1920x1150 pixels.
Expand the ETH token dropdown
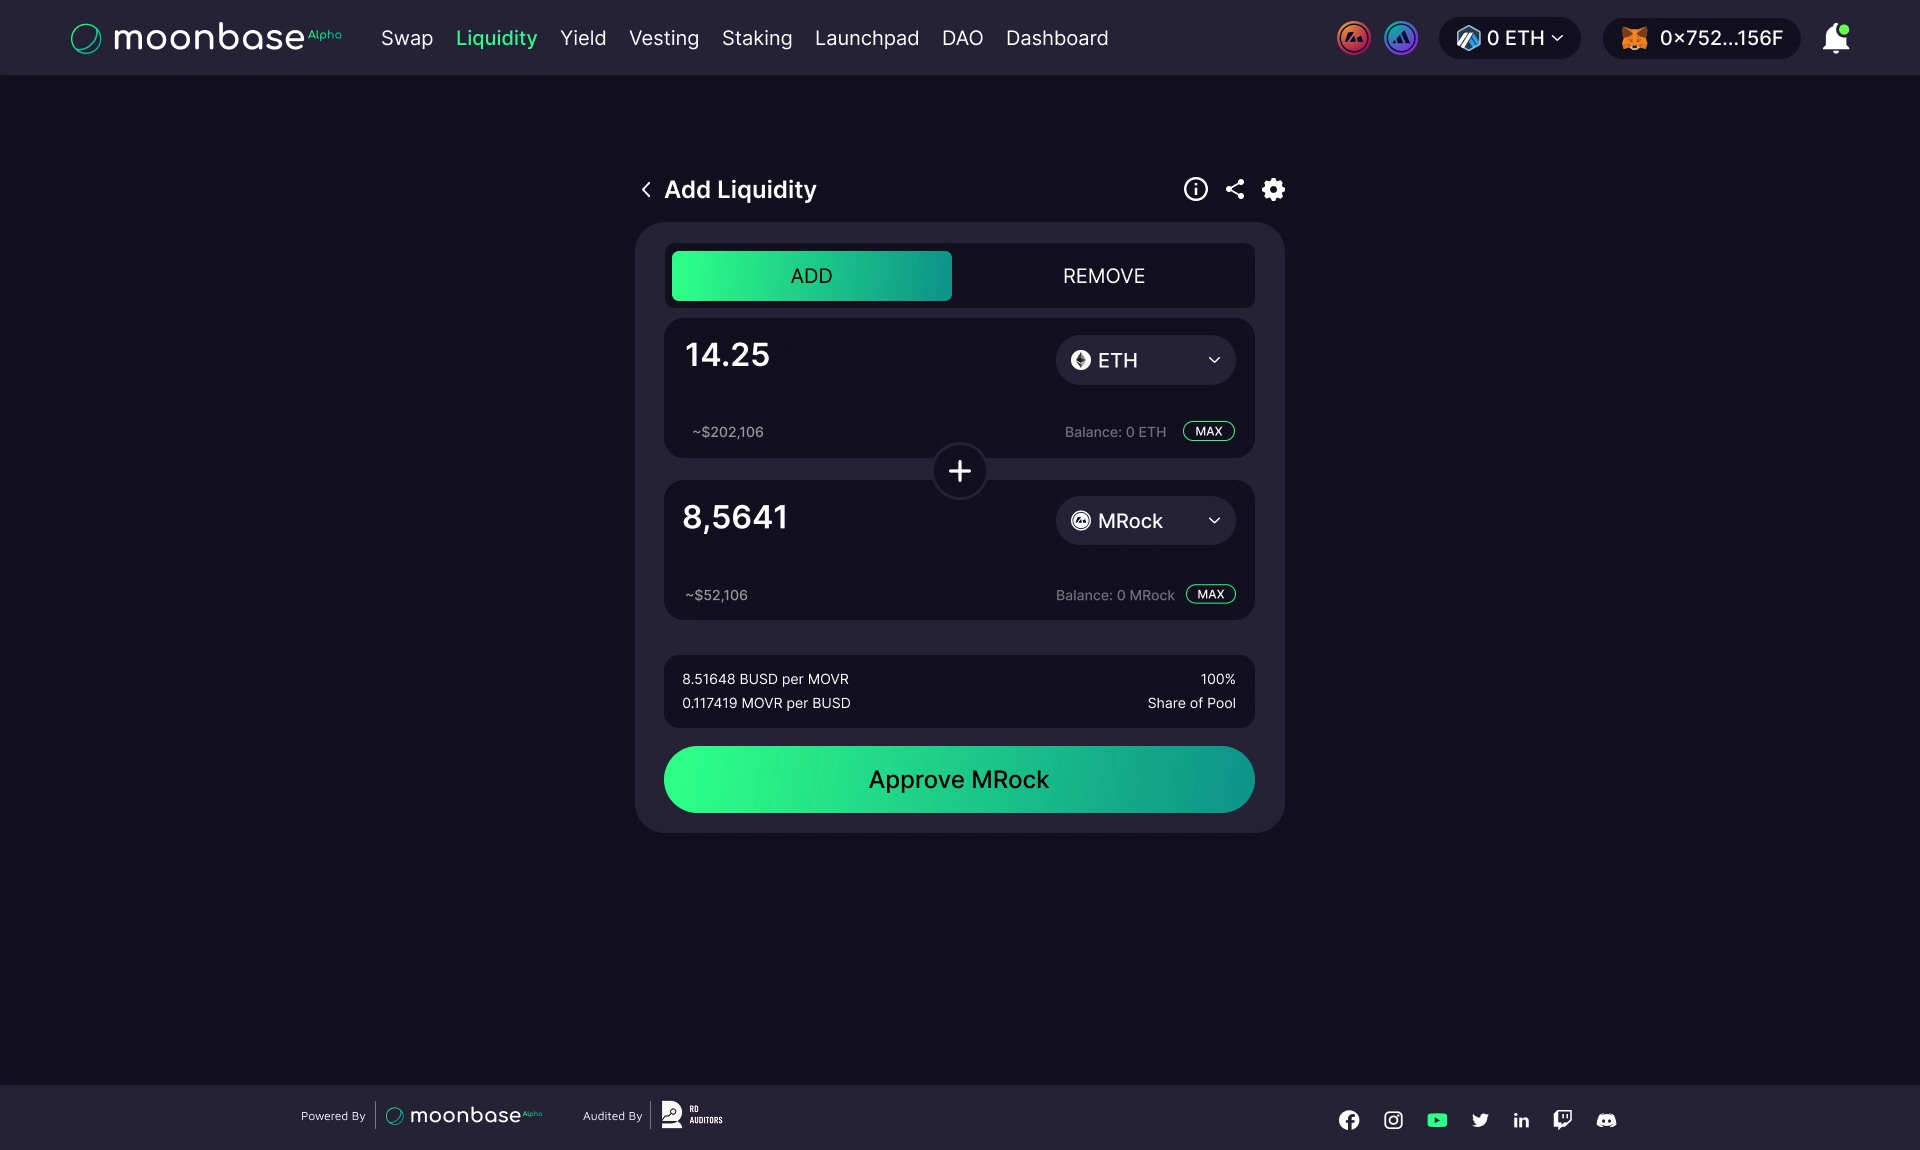point(1145,360)
